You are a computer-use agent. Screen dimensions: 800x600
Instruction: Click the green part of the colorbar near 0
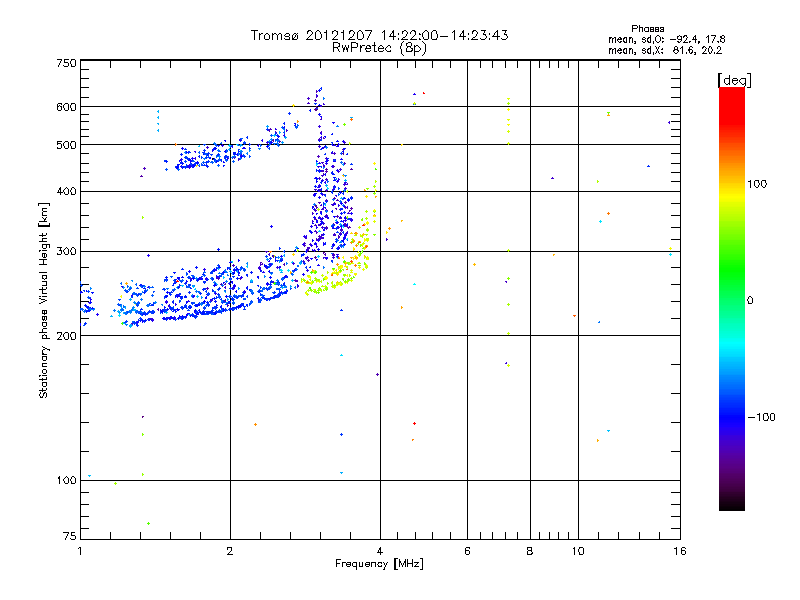732,286
